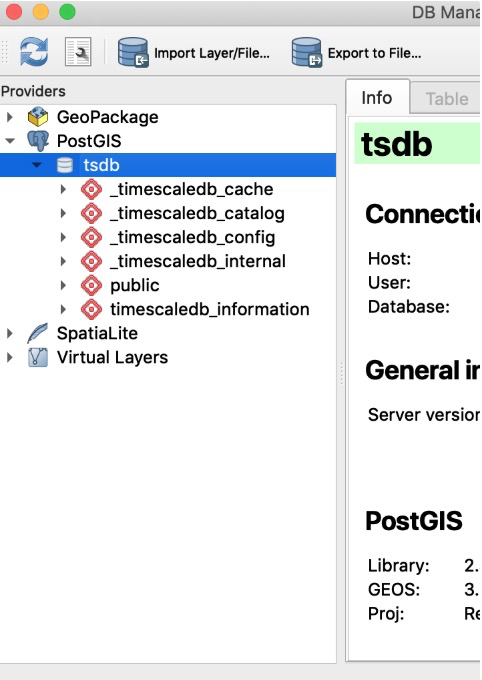Screen dimensions: 482x680
Task: Expand the _timescaledb_catalog schema
Action: click(63, 213)
